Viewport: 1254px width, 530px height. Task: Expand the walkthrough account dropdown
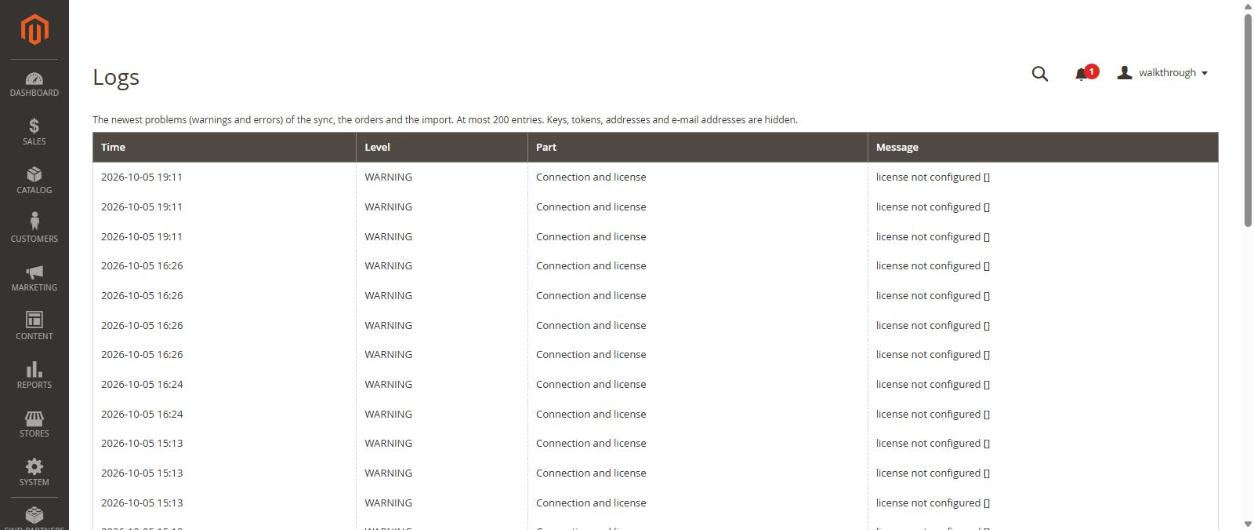point(1163,73)
